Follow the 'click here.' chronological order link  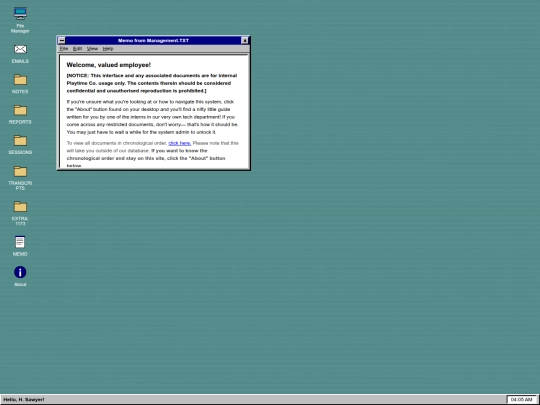coord(179,143)
